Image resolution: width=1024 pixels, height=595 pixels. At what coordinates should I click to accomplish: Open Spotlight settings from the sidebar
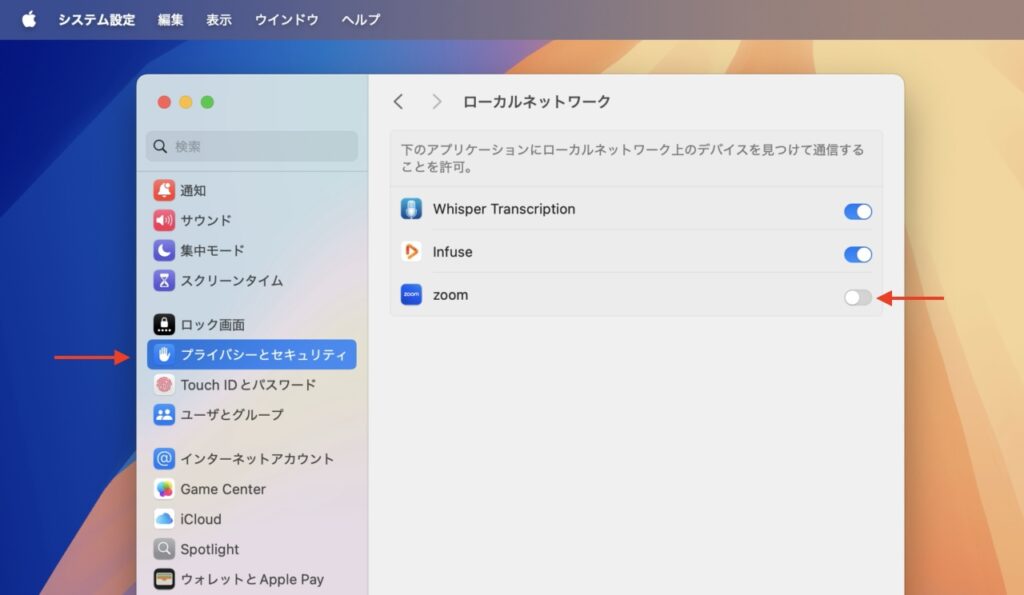165,549
